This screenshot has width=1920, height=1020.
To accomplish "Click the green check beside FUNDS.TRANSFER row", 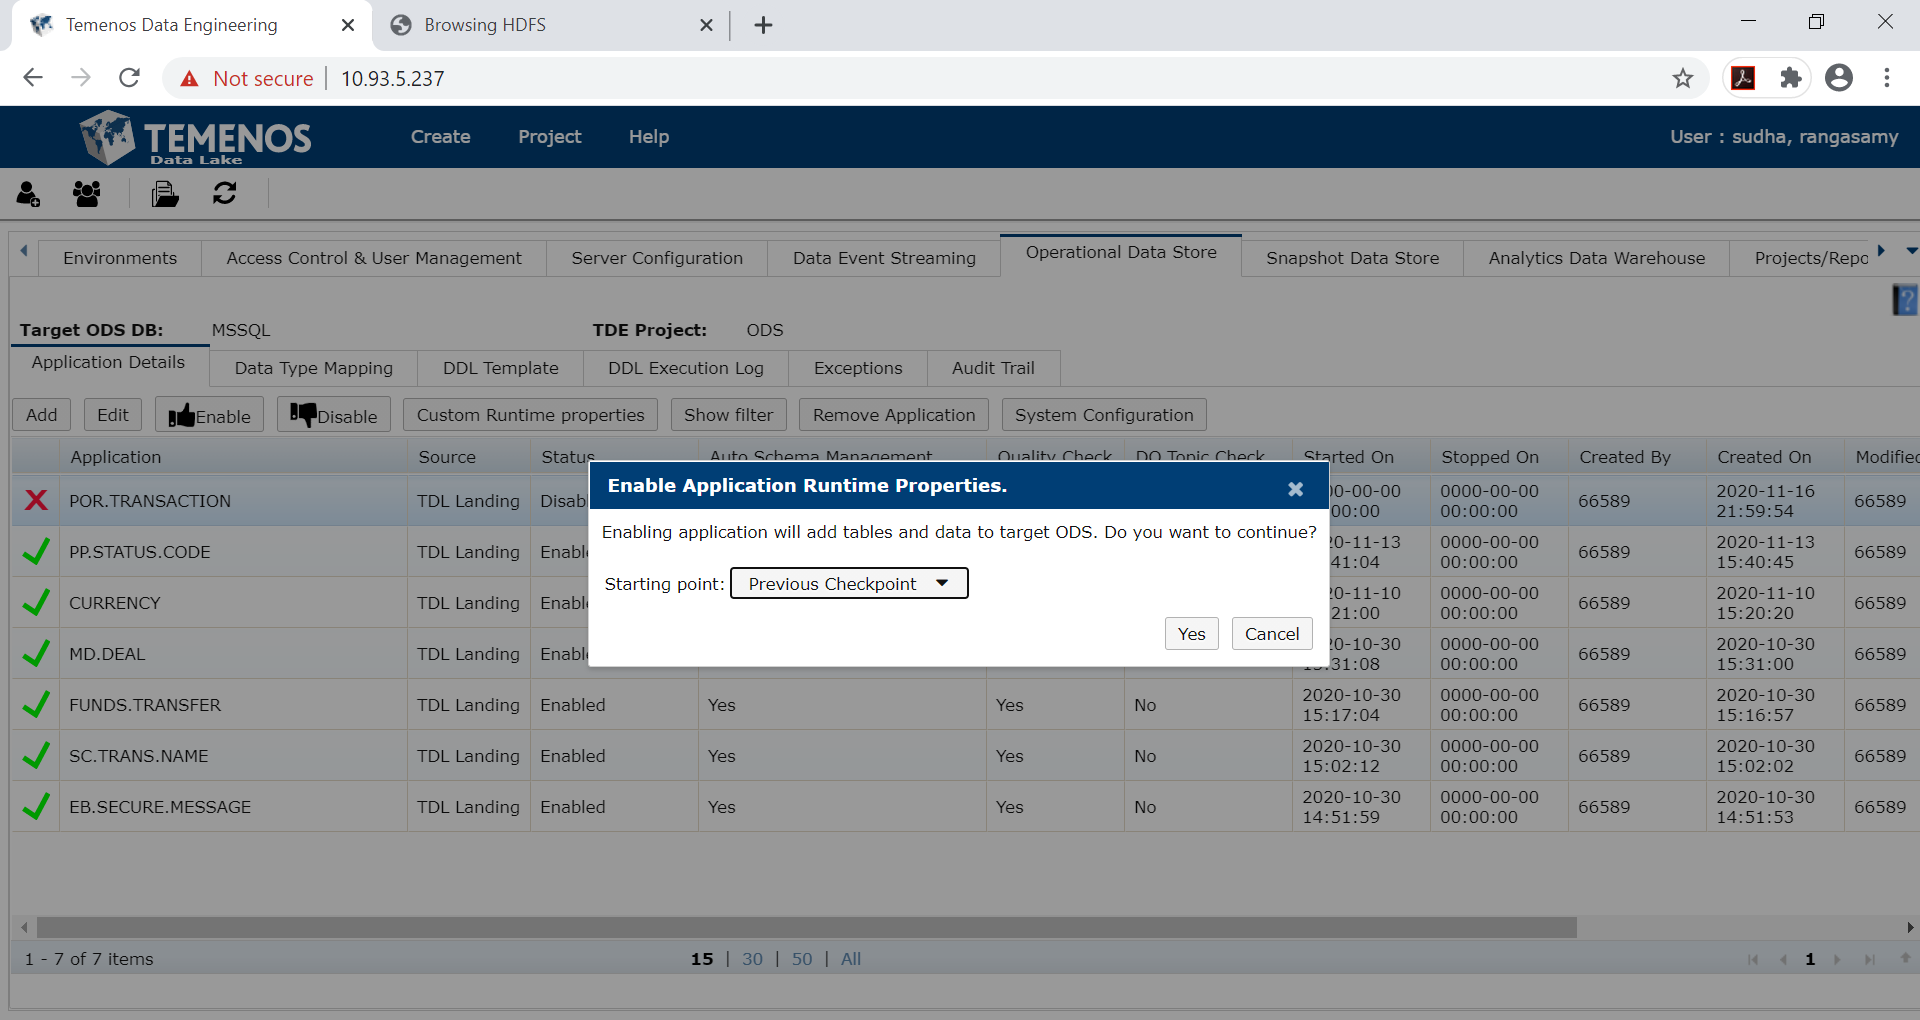I will 36,704.
